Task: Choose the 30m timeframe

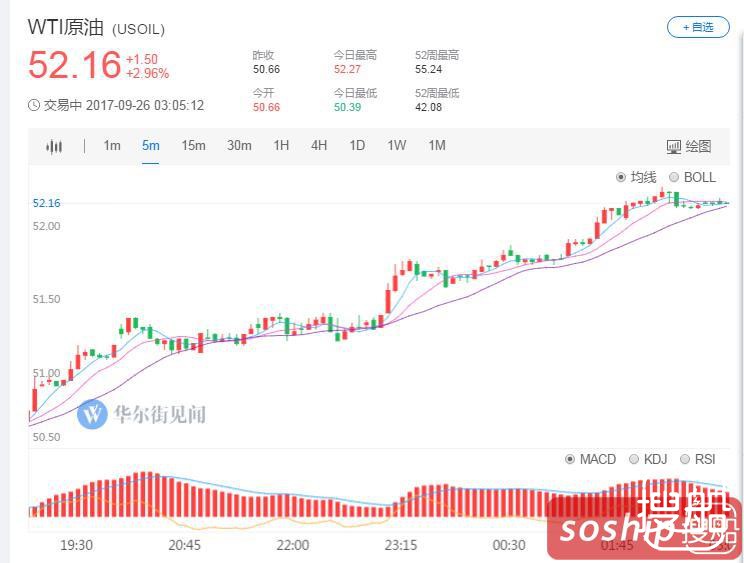Action: 239,146
